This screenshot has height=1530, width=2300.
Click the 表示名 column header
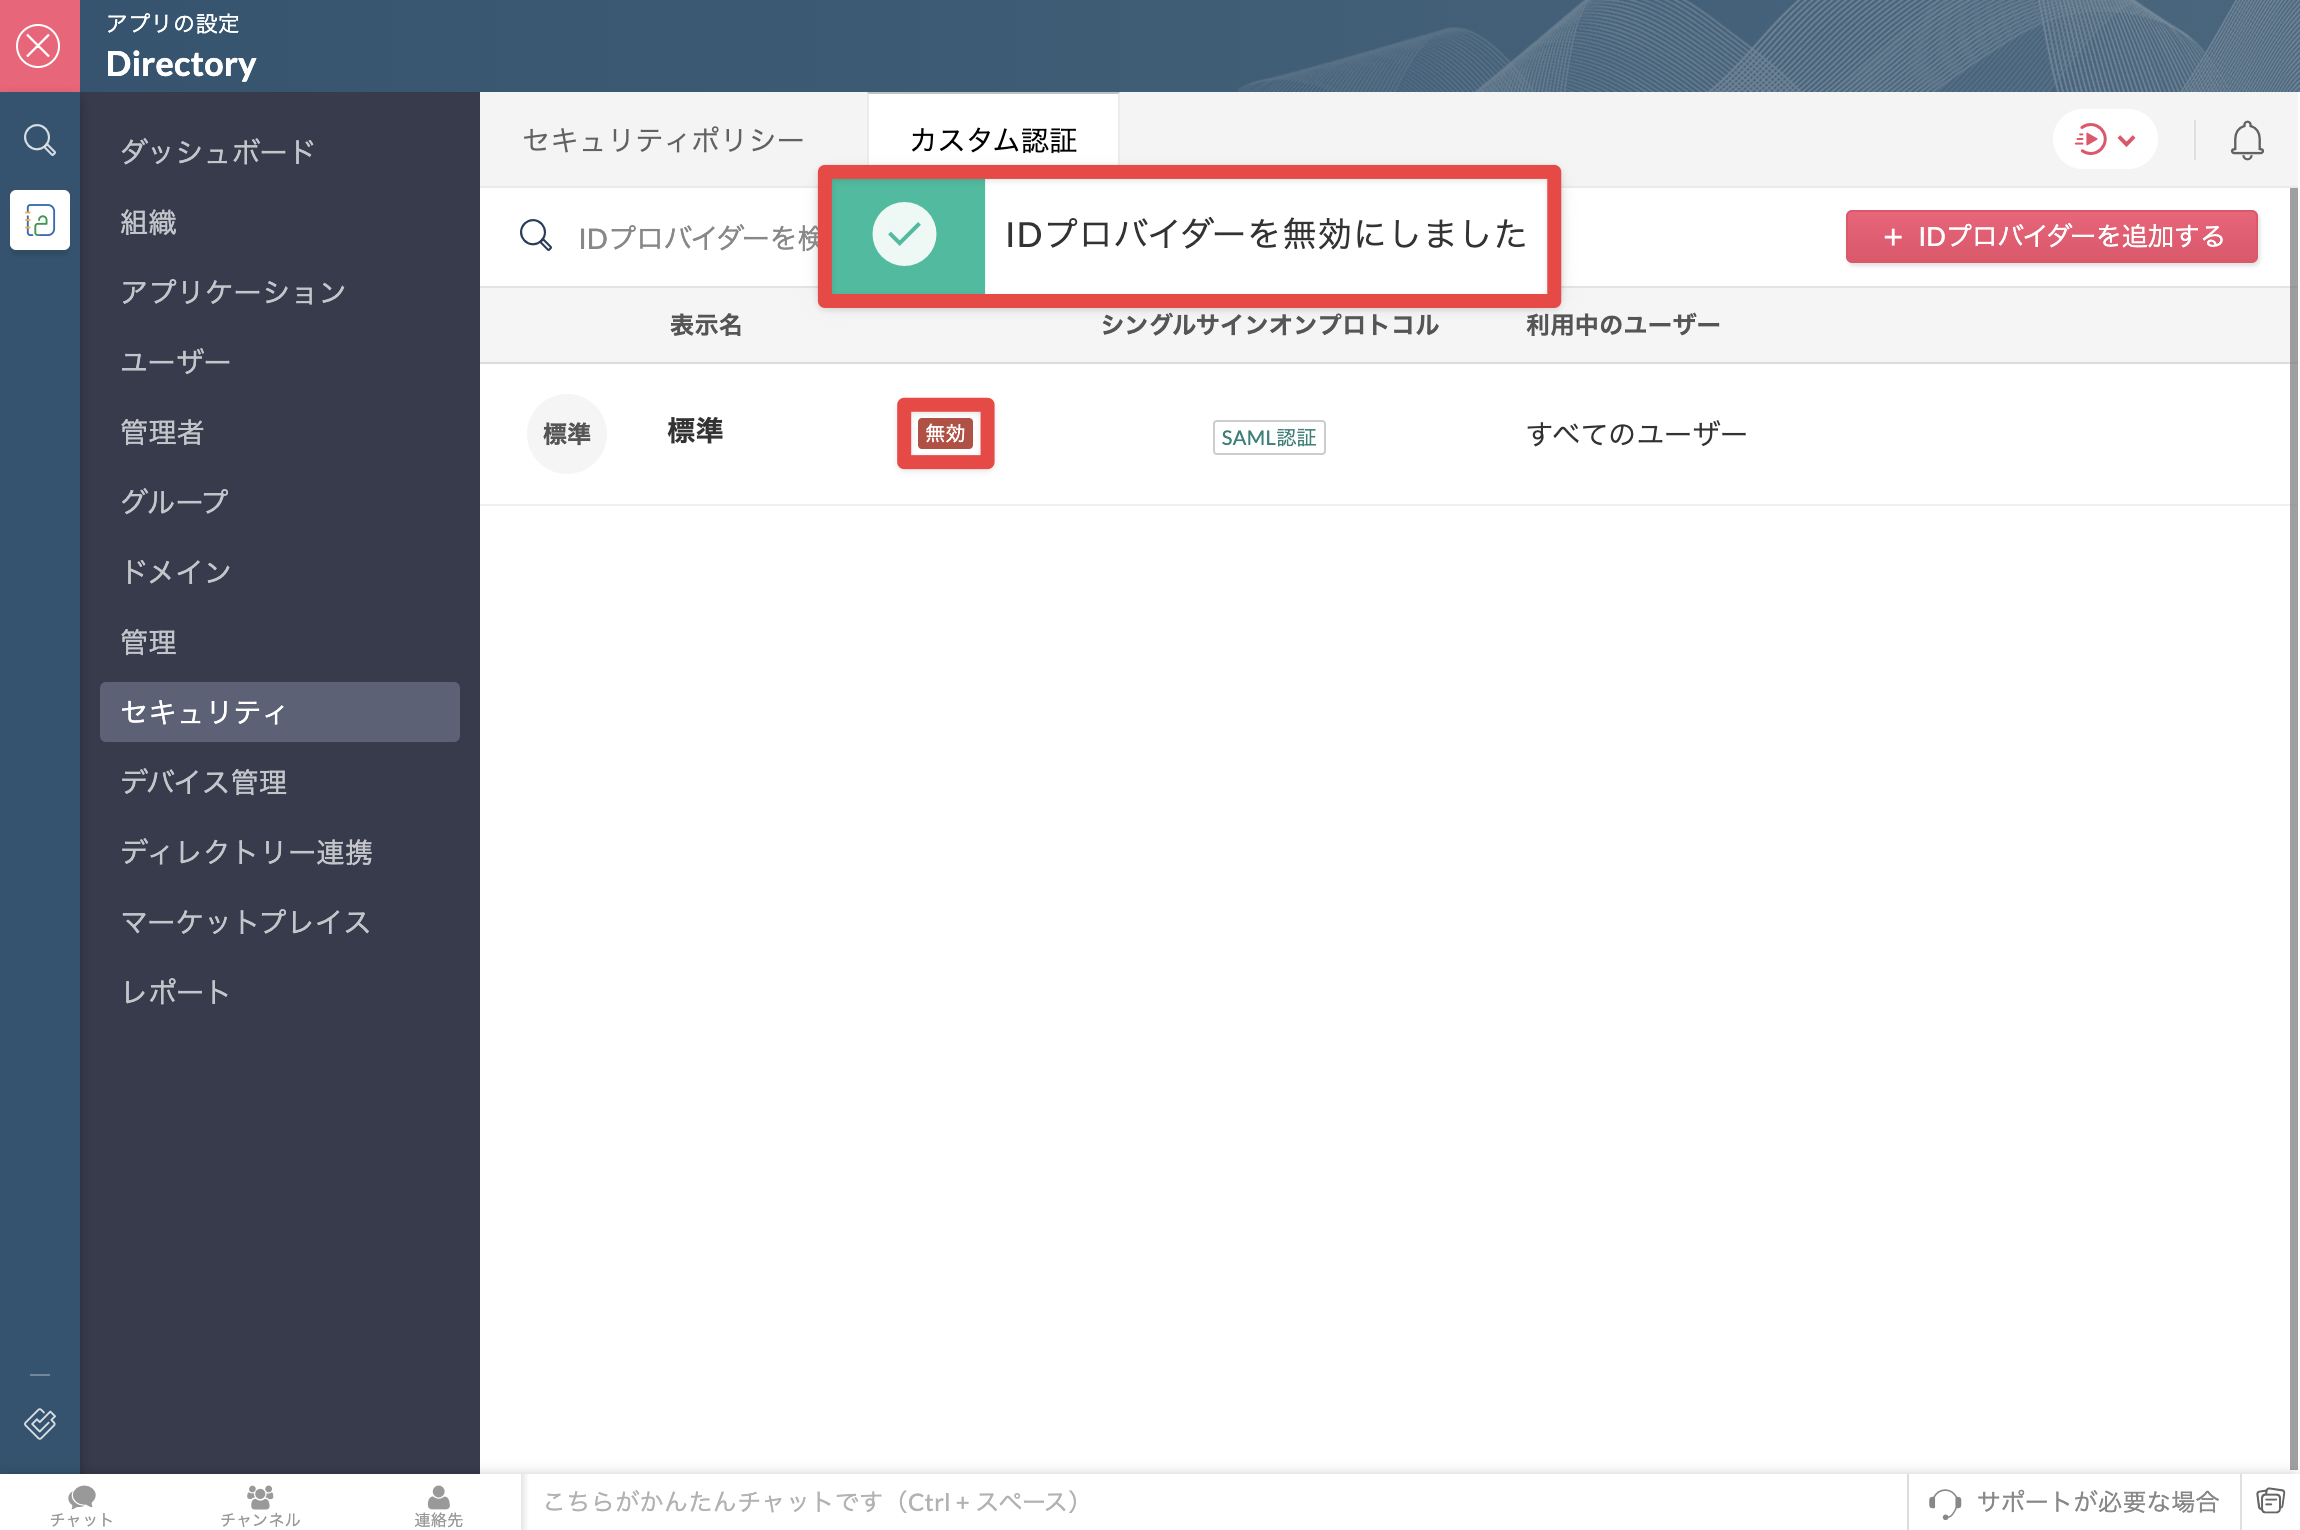[706, 325]
